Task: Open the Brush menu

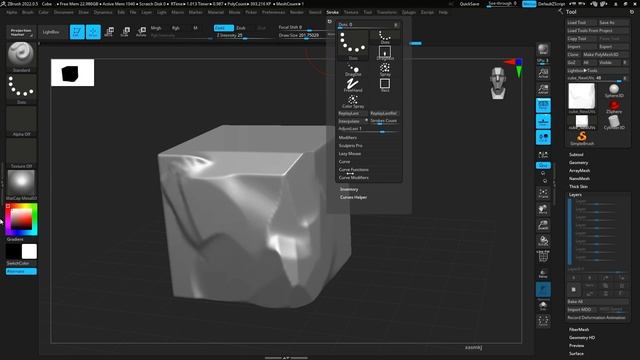Action: 28,12
